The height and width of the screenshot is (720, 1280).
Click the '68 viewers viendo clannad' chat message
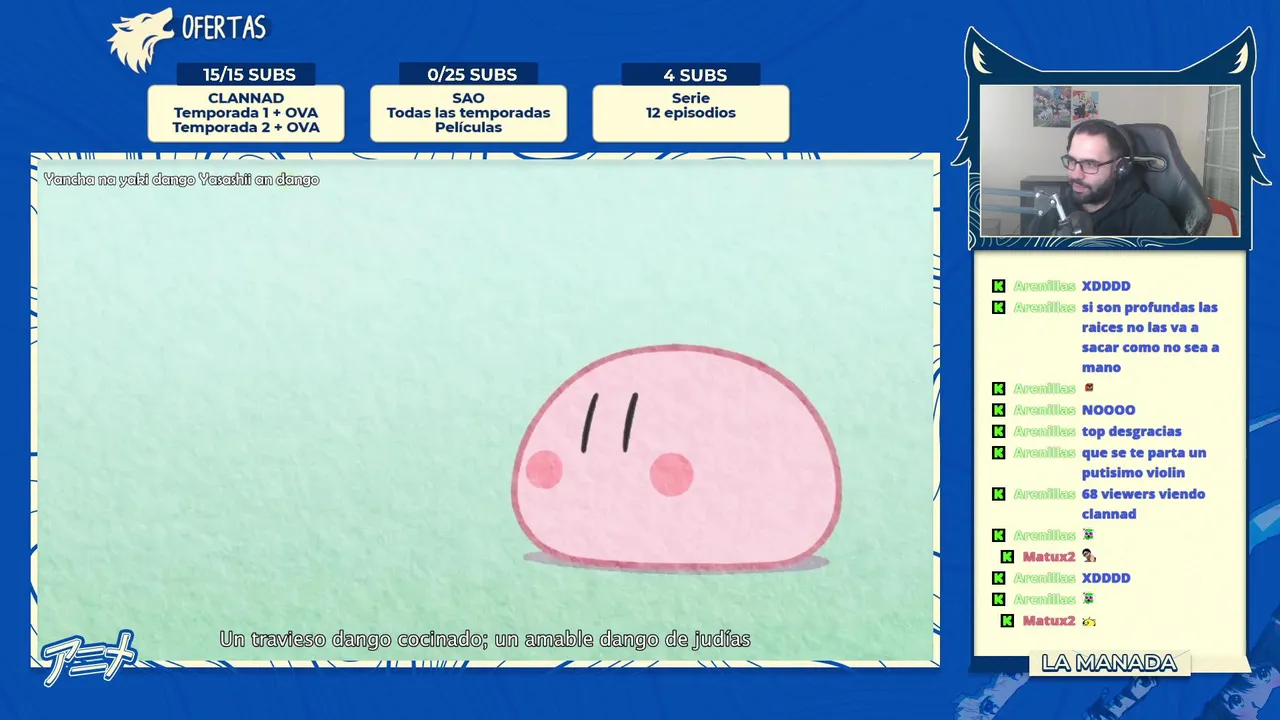click(x=1143, y=504)
